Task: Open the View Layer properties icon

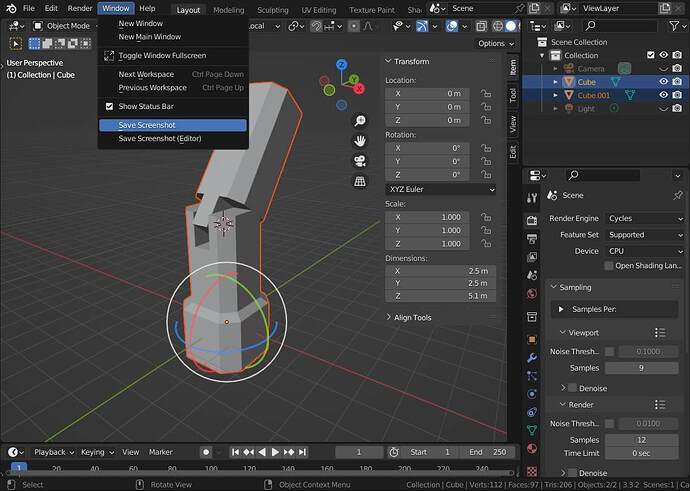Action: click(x=532, y=257)
